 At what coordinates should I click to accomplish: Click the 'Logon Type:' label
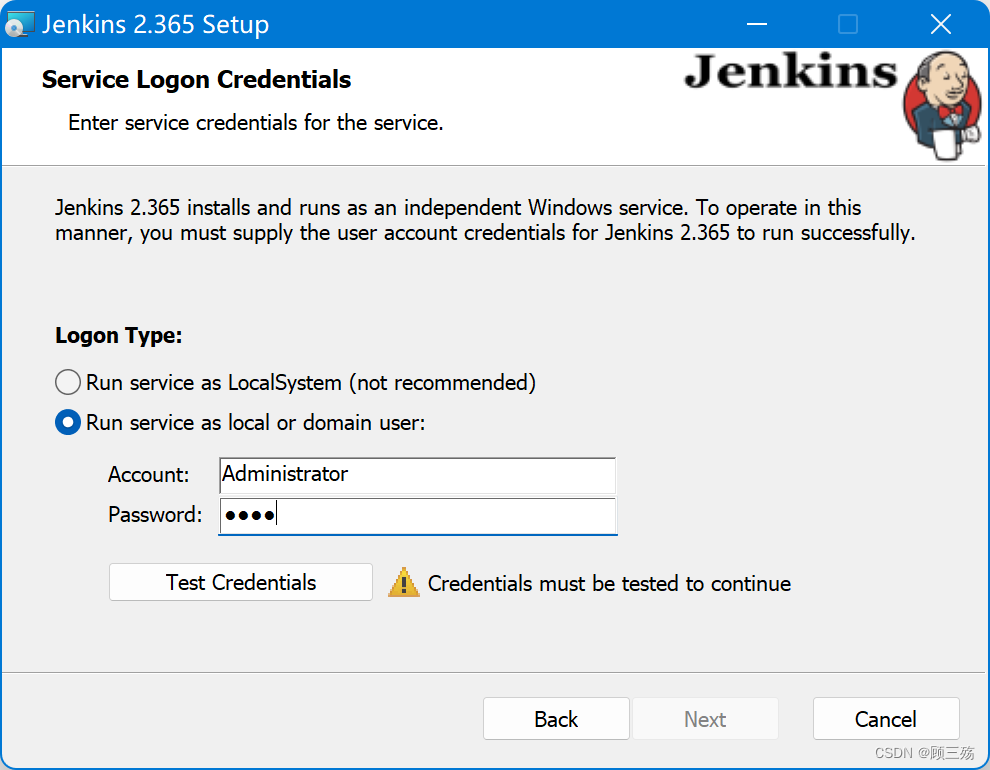(119, 336)
